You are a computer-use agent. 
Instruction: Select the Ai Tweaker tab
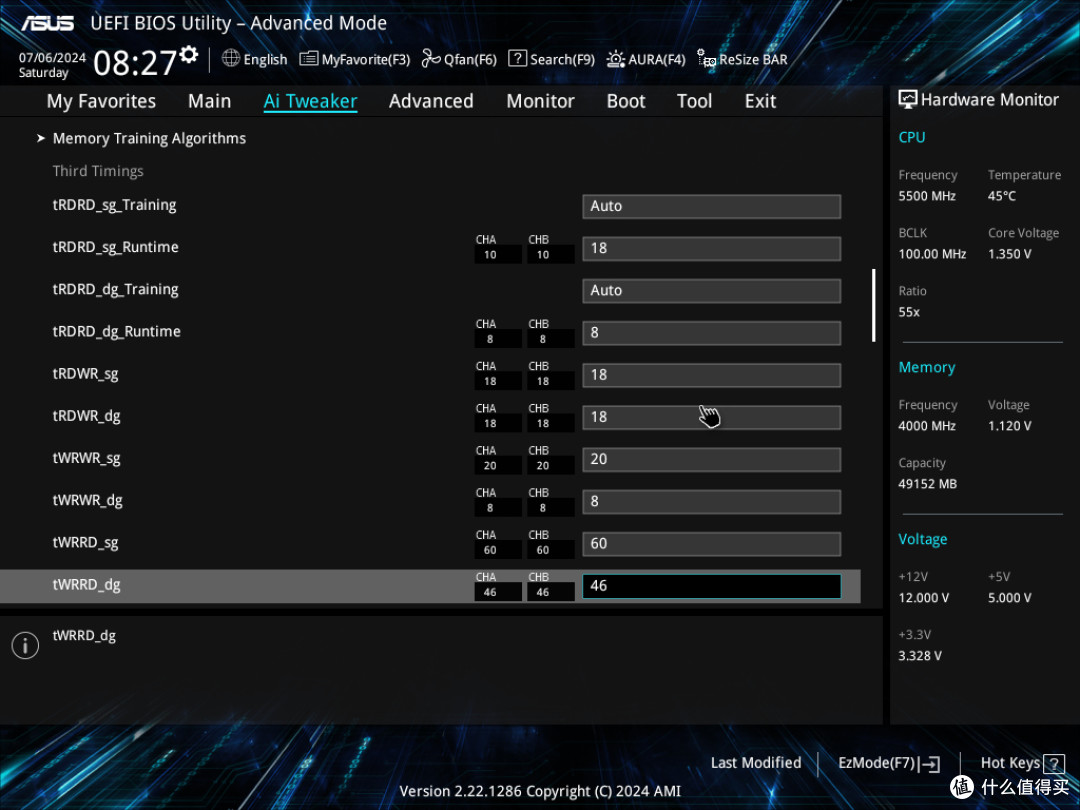pos(310,101)
